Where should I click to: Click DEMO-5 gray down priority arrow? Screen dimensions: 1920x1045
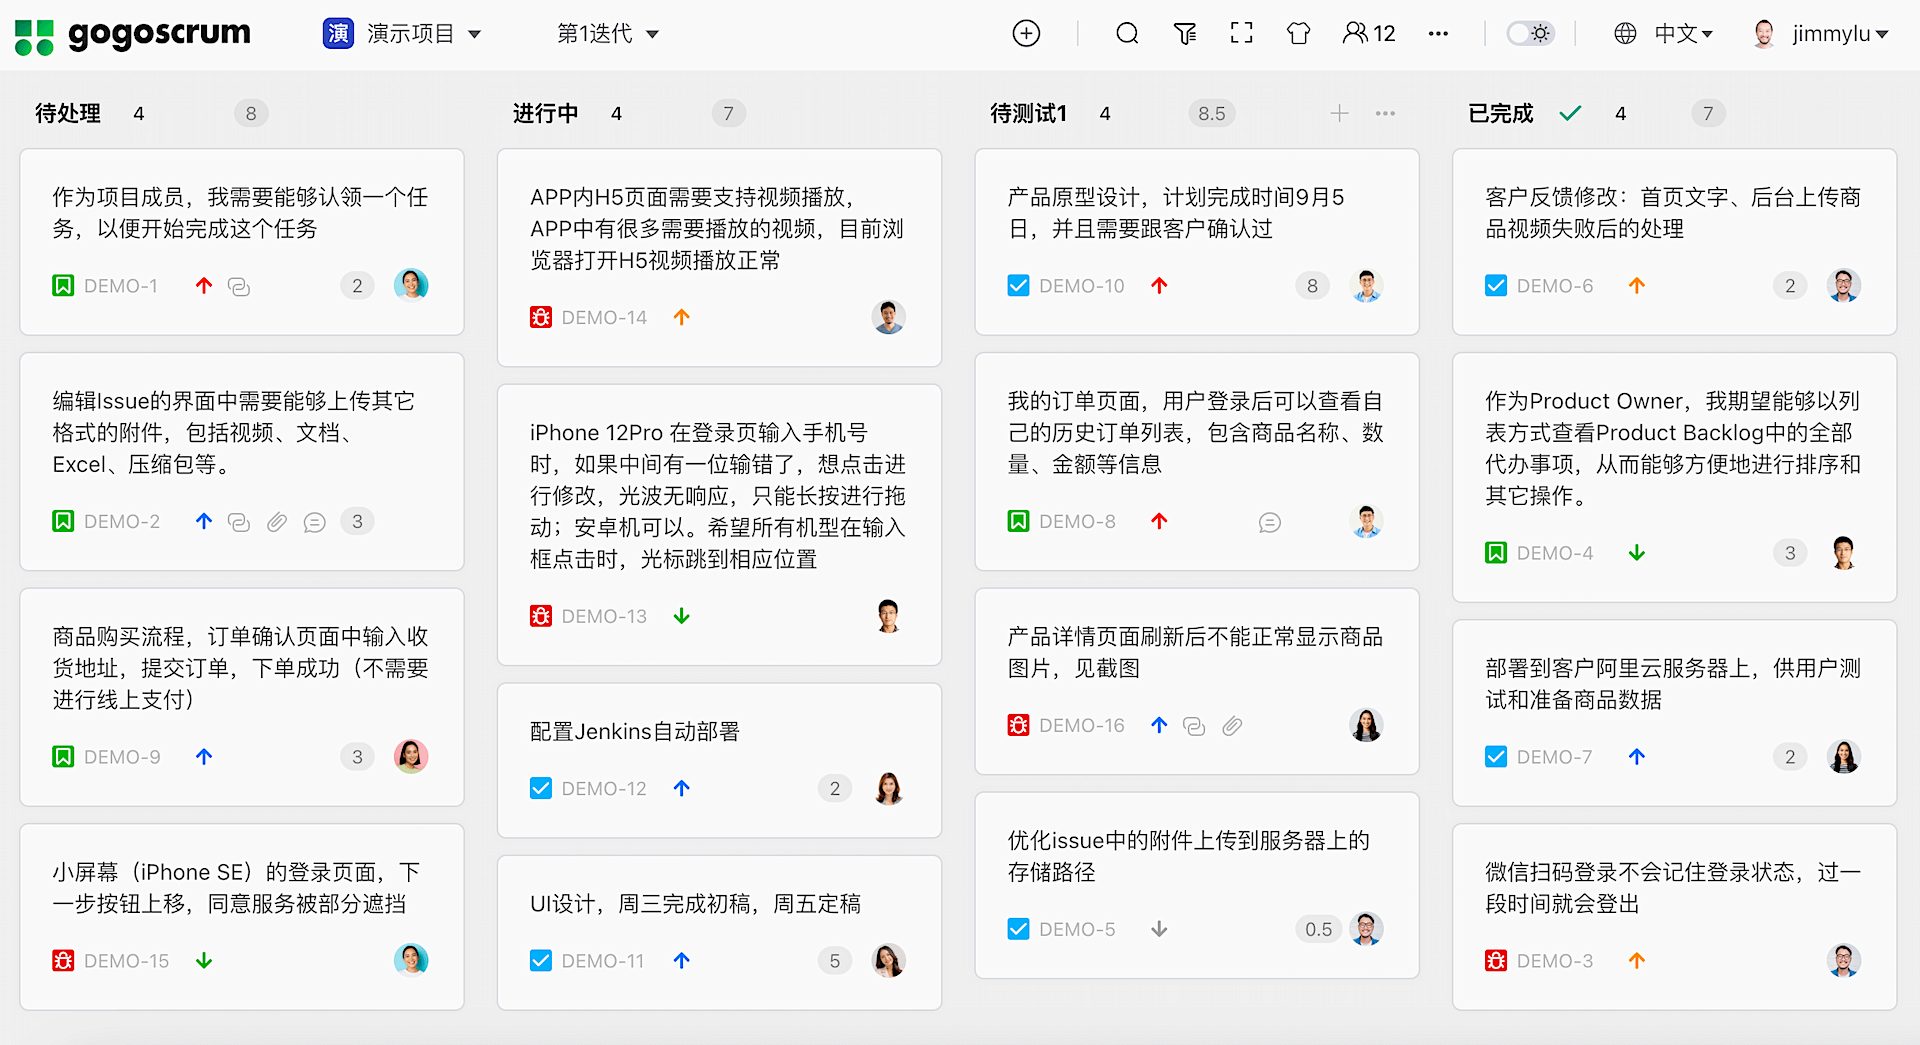(1159, 929)
